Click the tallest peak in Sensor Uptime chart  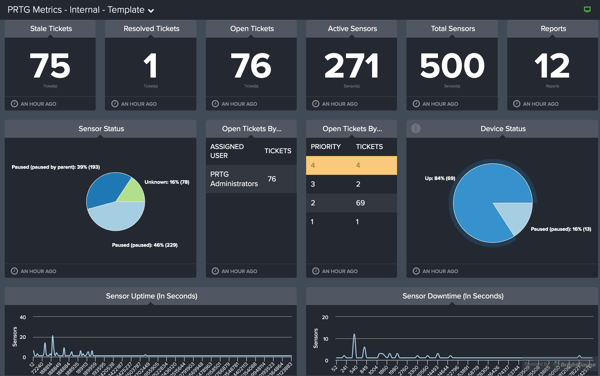pyautogui.click(x=52, y=337)
